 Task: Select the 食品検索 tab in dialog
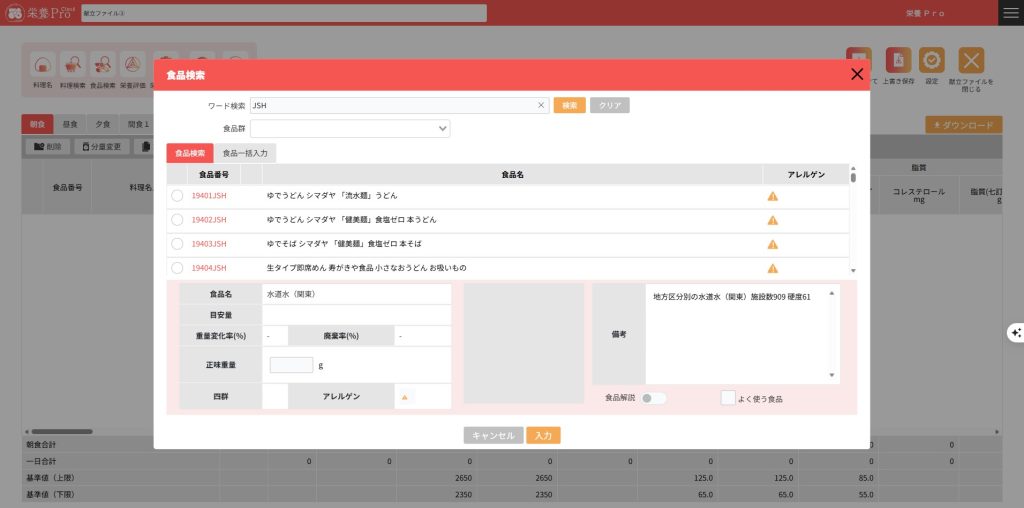tap(190, 153)
